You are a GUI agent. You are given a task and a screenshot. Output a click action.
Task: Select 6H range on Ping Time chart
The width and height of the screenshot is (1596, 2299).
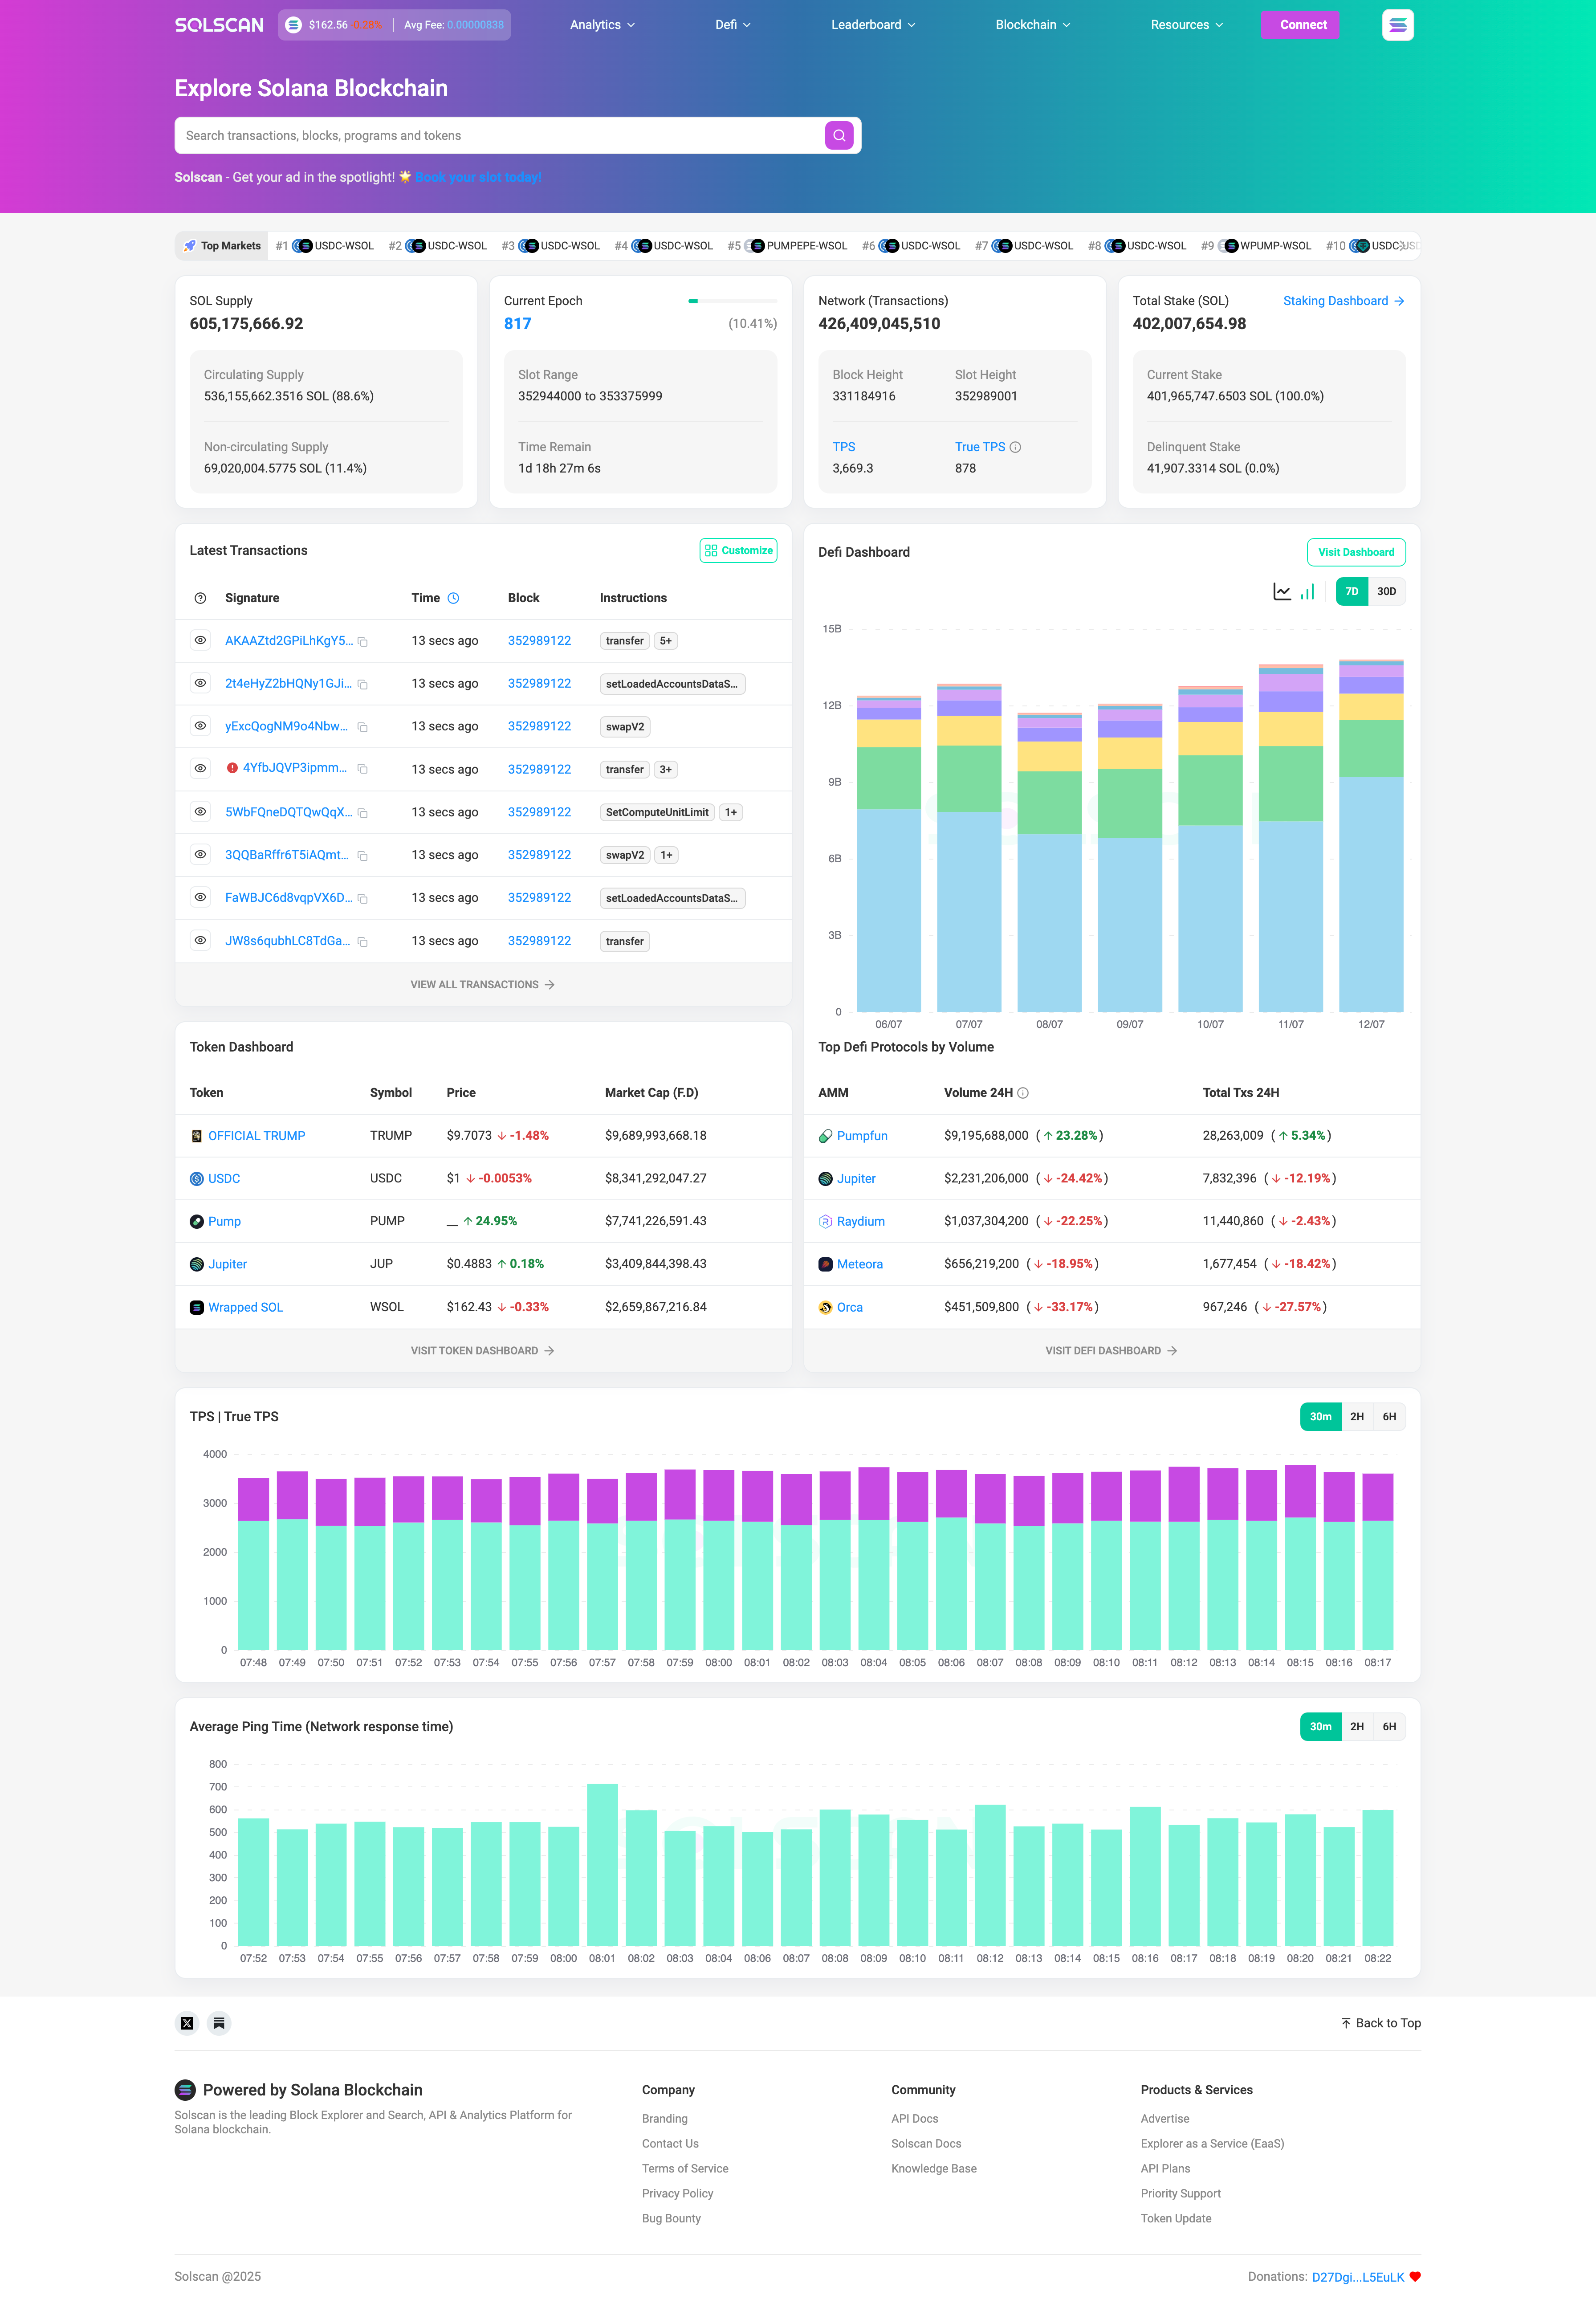(x=1389, y=1727)
